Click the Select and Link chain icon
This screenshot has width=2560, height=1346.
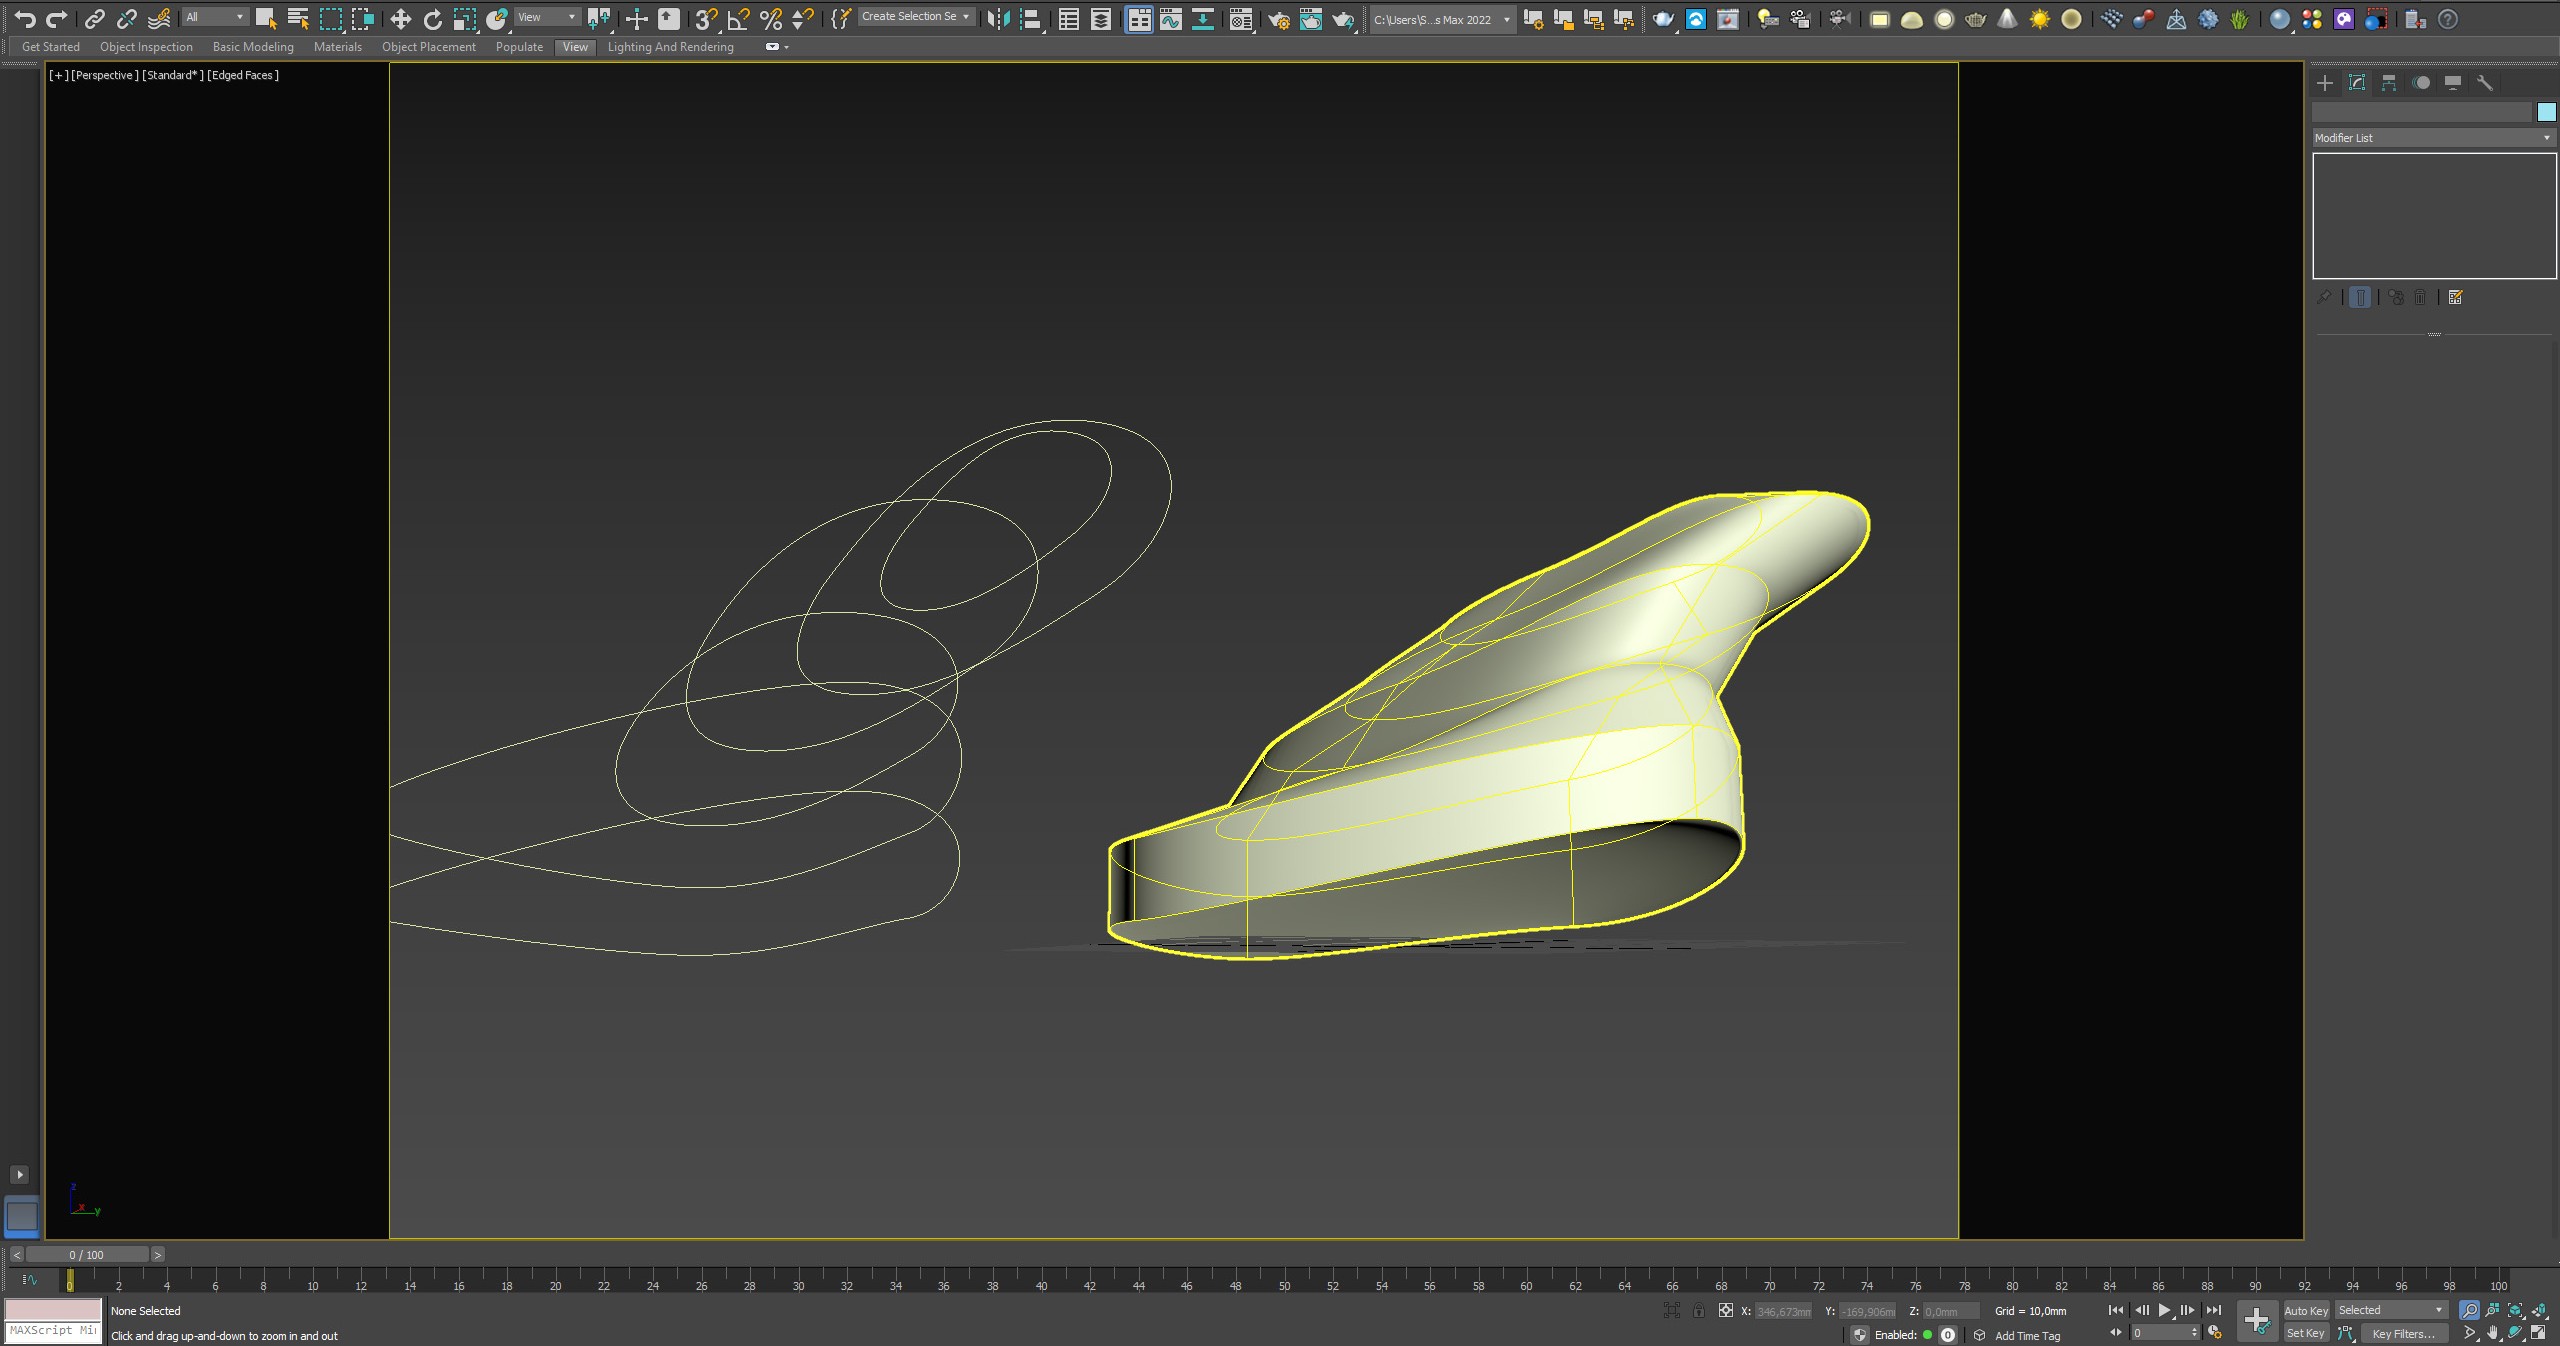(95, 19)
